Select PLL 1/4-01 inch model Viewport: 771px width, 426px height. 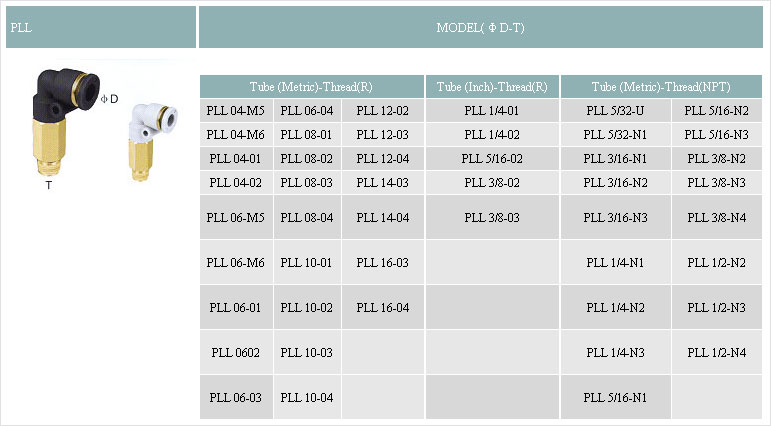(492, 111)
